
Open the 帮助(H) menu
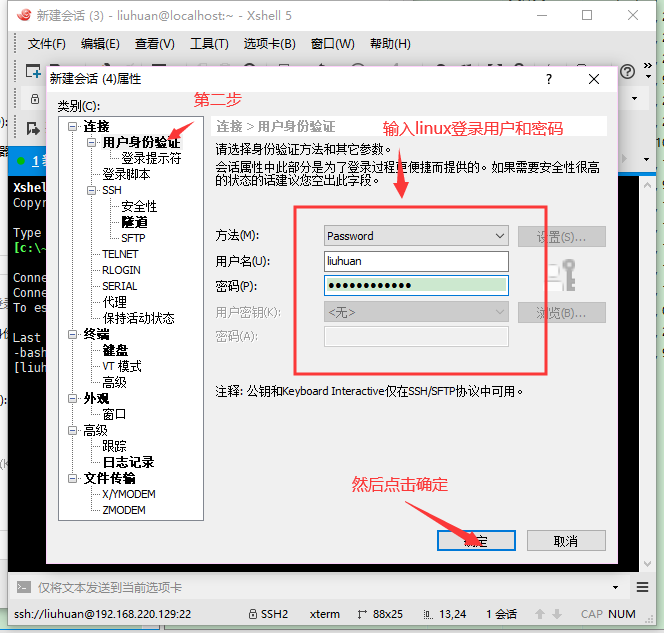pyautogui.click(x=390, y=44)
